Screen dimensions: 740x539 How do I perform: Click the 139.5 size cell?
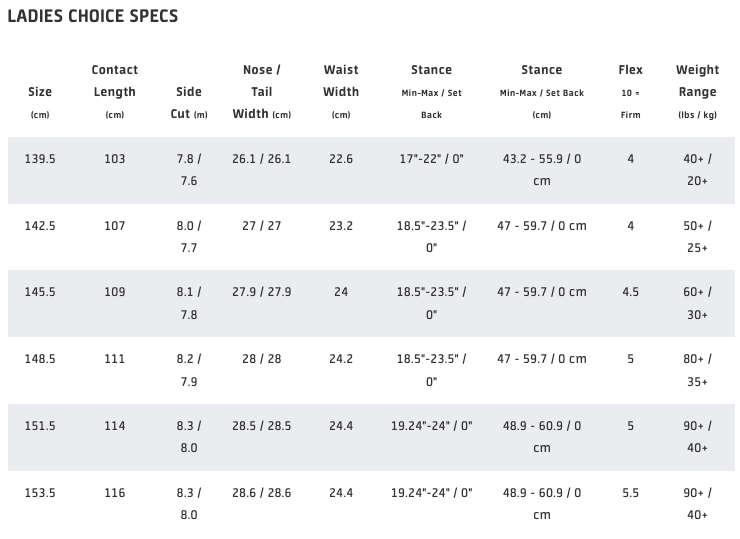pos(40,159)
